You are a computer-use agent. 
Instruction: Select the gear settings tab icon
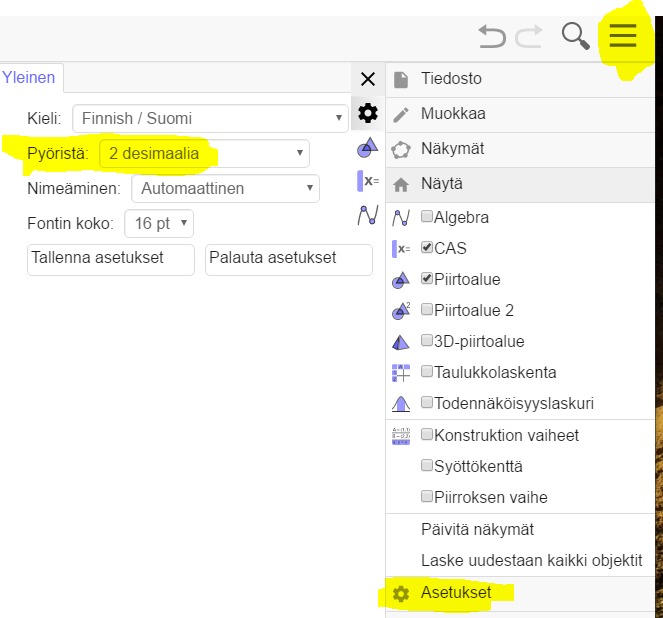367,113
